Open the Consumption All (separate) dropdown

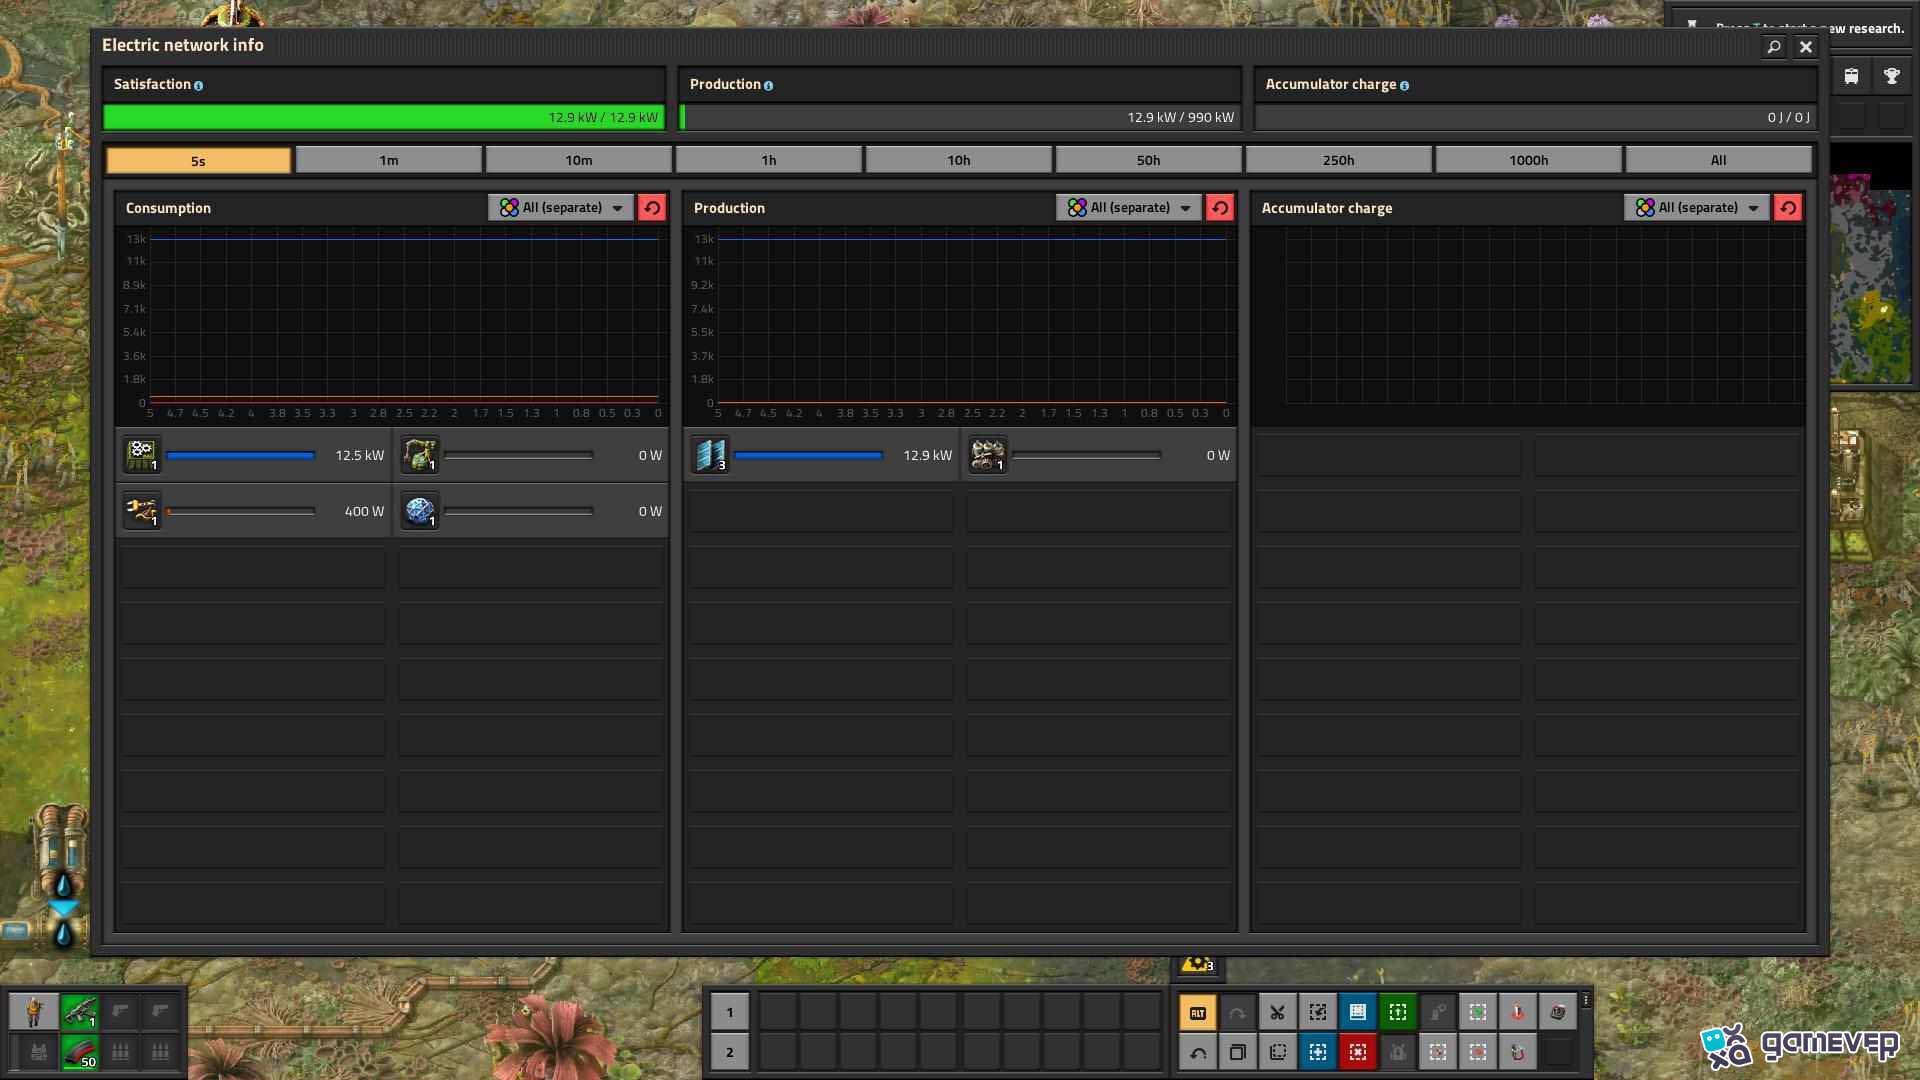pos(560,207)
